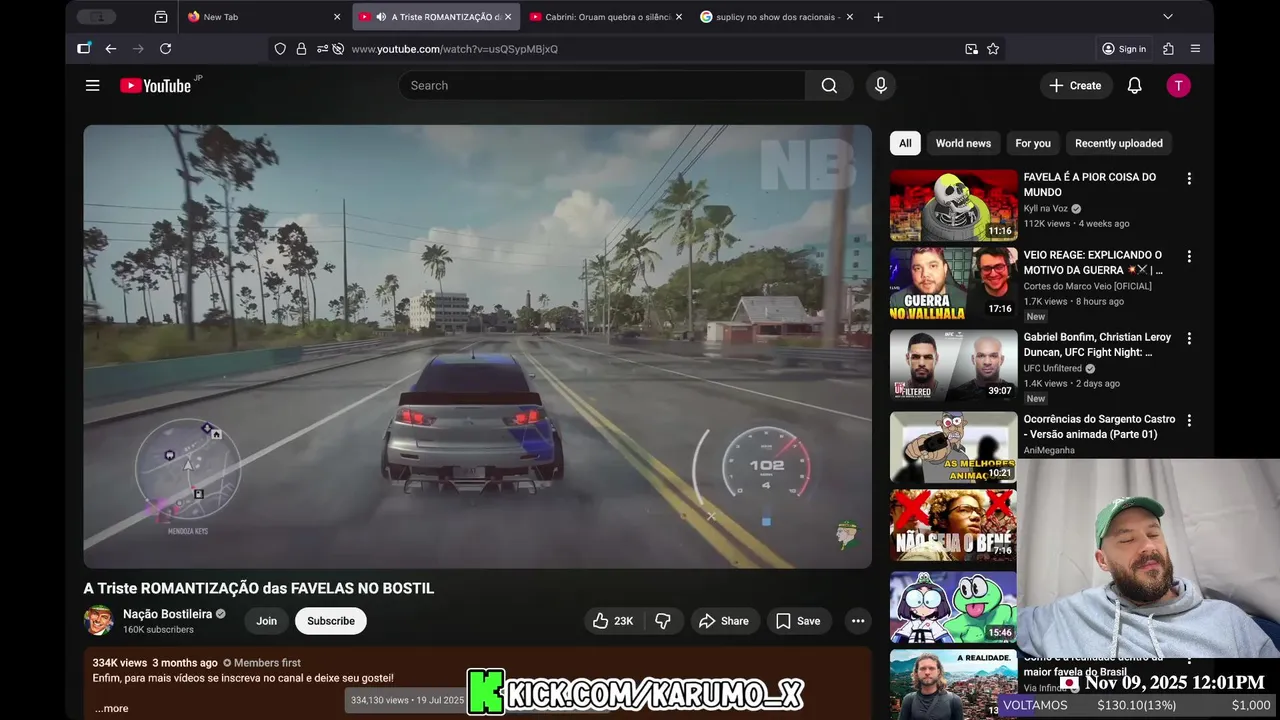Open Ocorrências do Sargento Castro thumbnail

pos(954,447)
